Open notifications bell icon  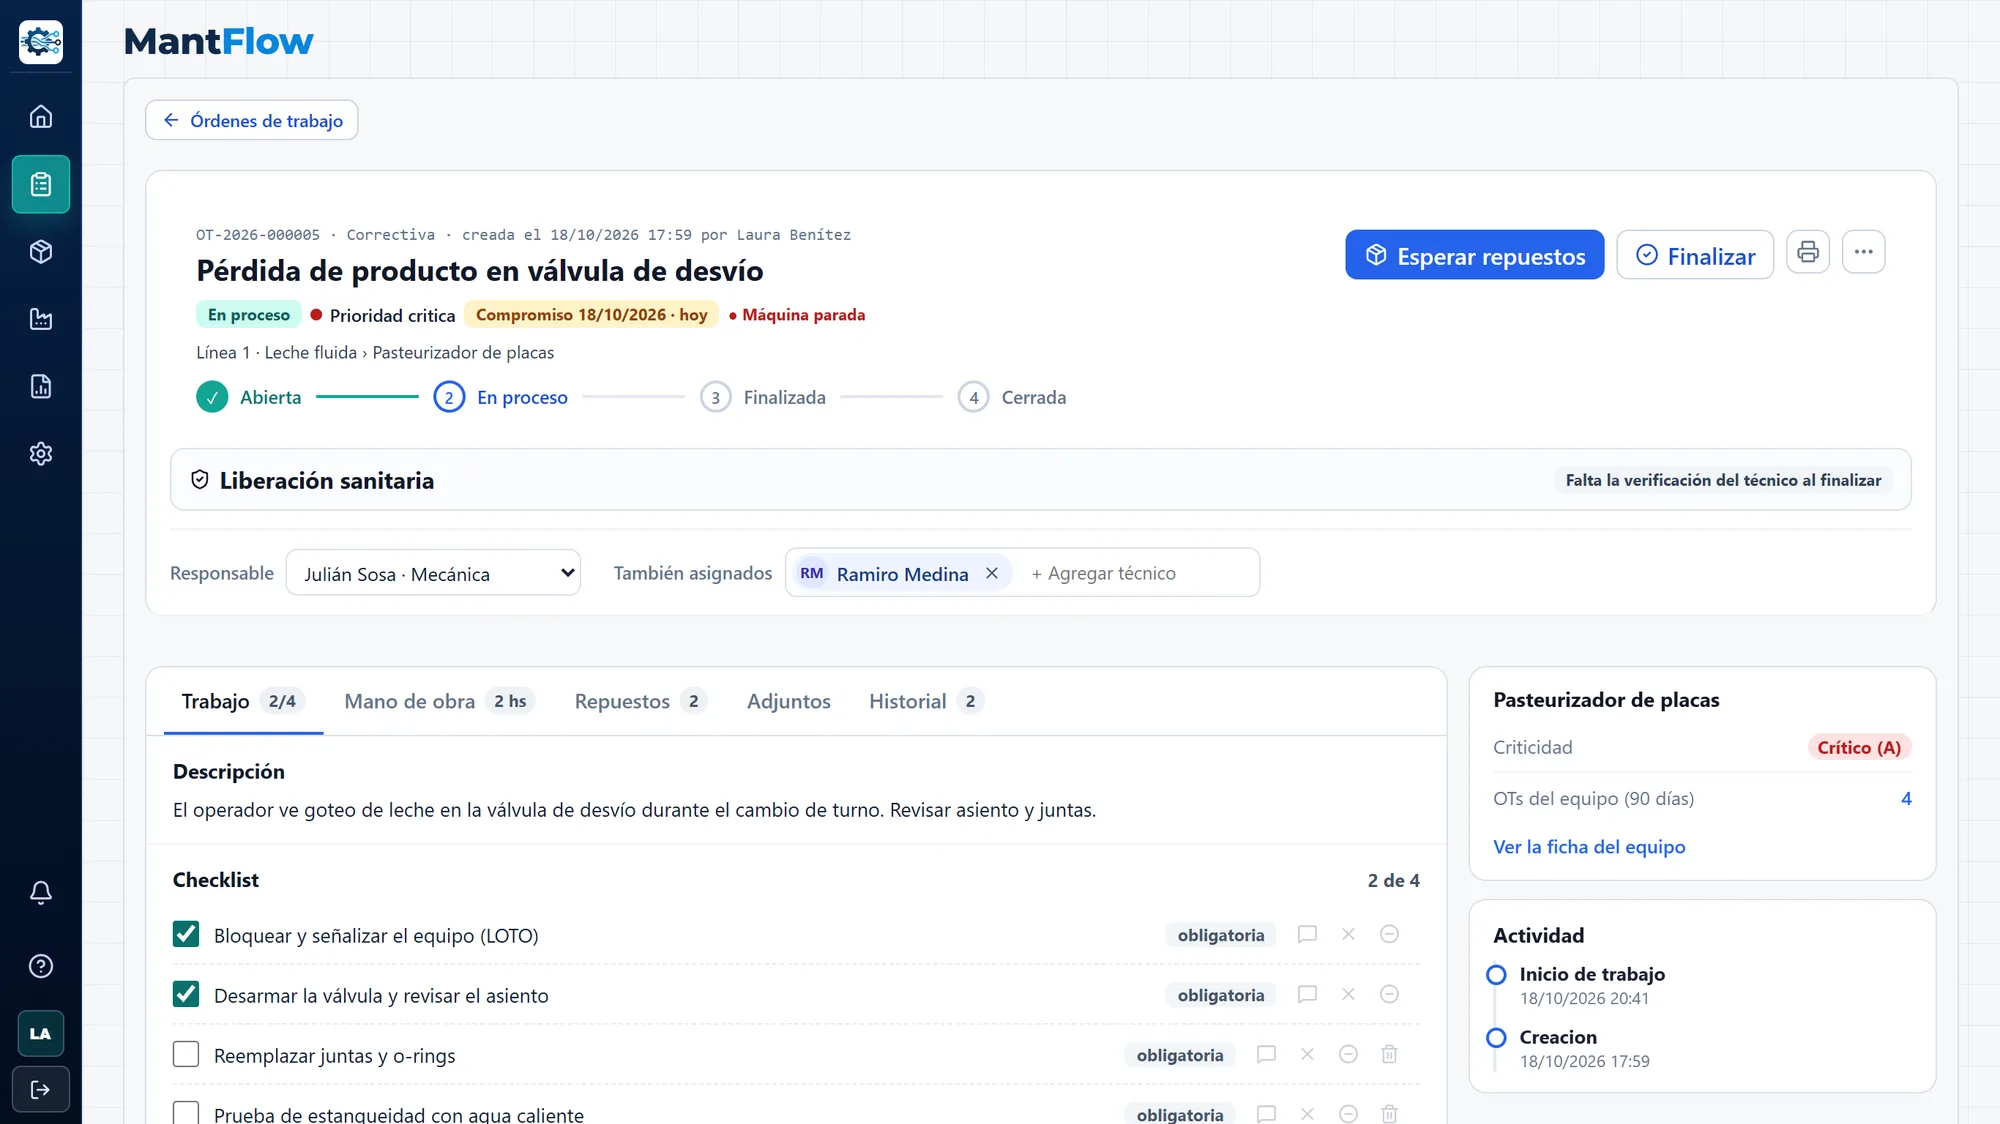41,892
